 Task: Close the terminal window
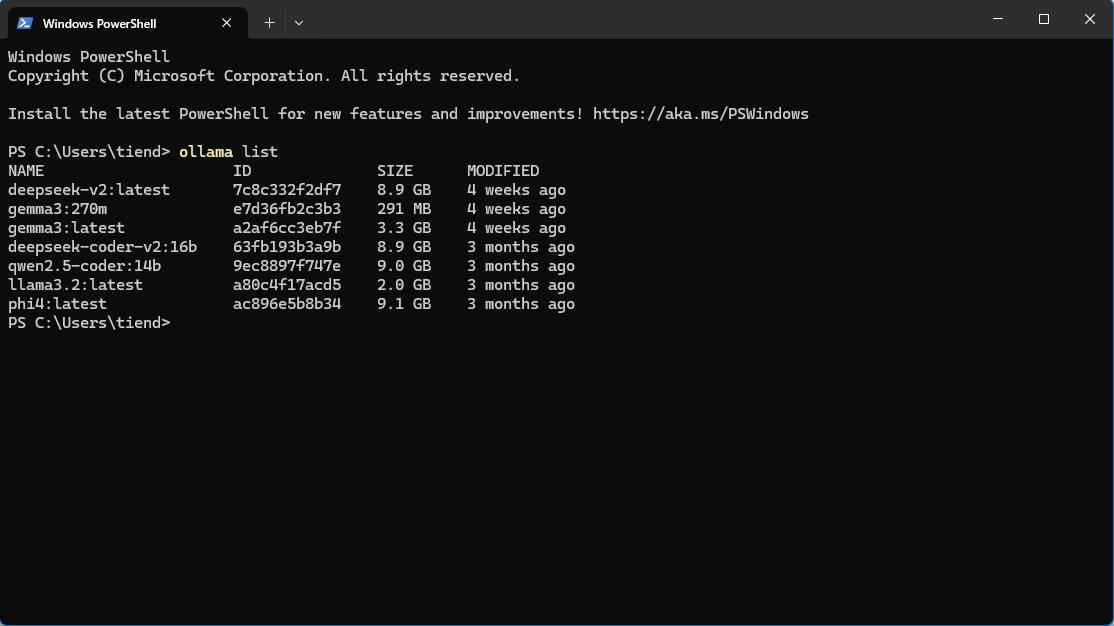1090,19
